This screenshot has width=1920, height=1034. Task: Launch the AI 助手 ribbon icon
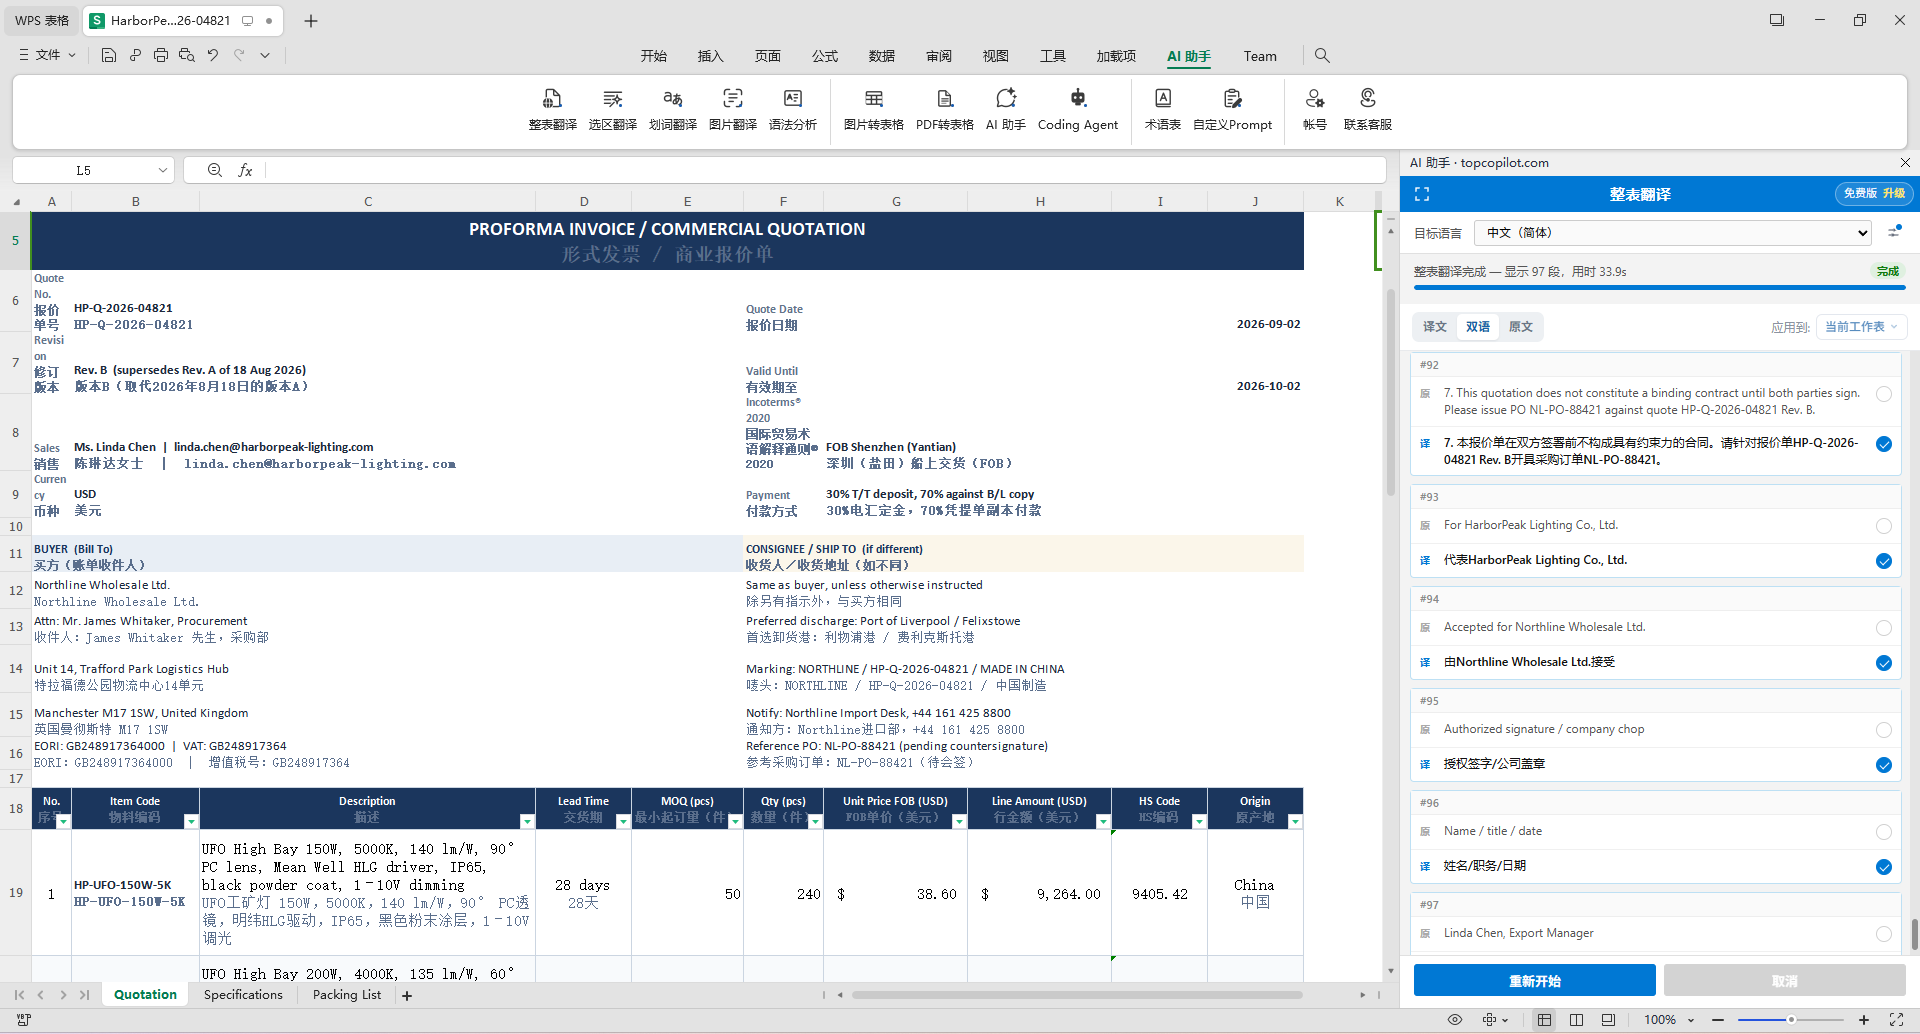click(1005, 109)
